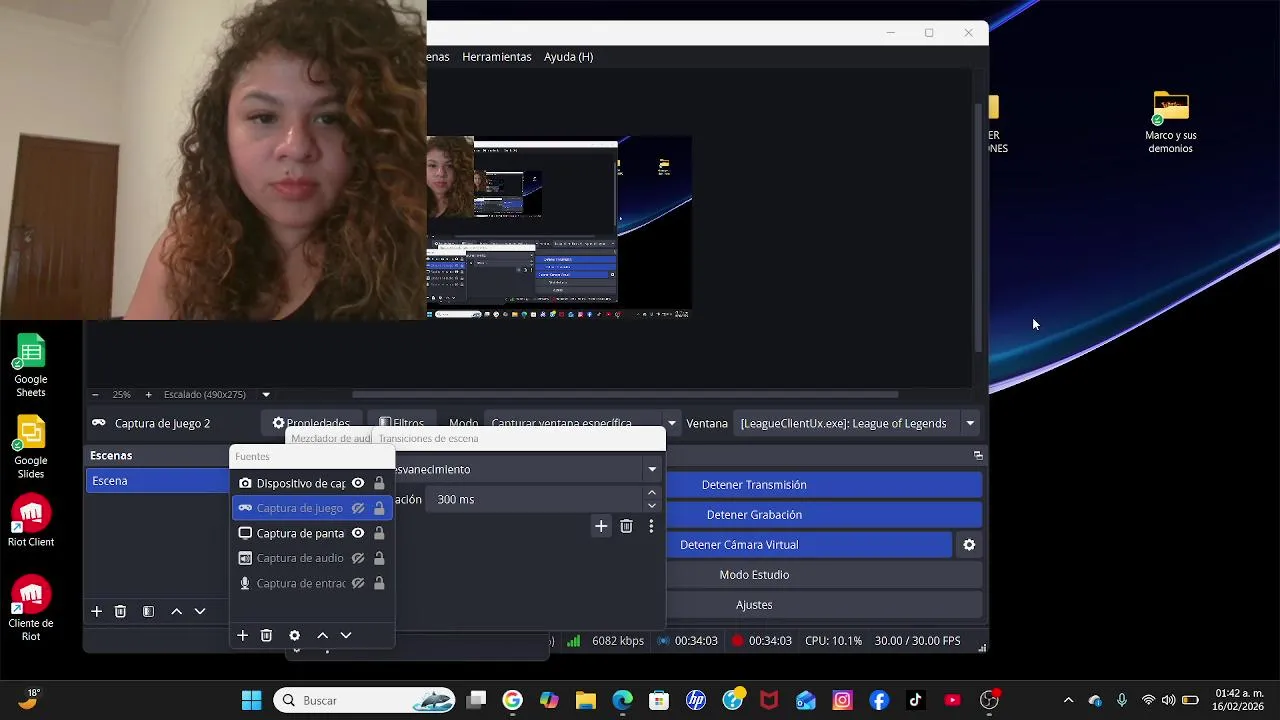The image size is (1280, 720).
Task: Click the 300 ms duration field
Action: coord(536,499)
